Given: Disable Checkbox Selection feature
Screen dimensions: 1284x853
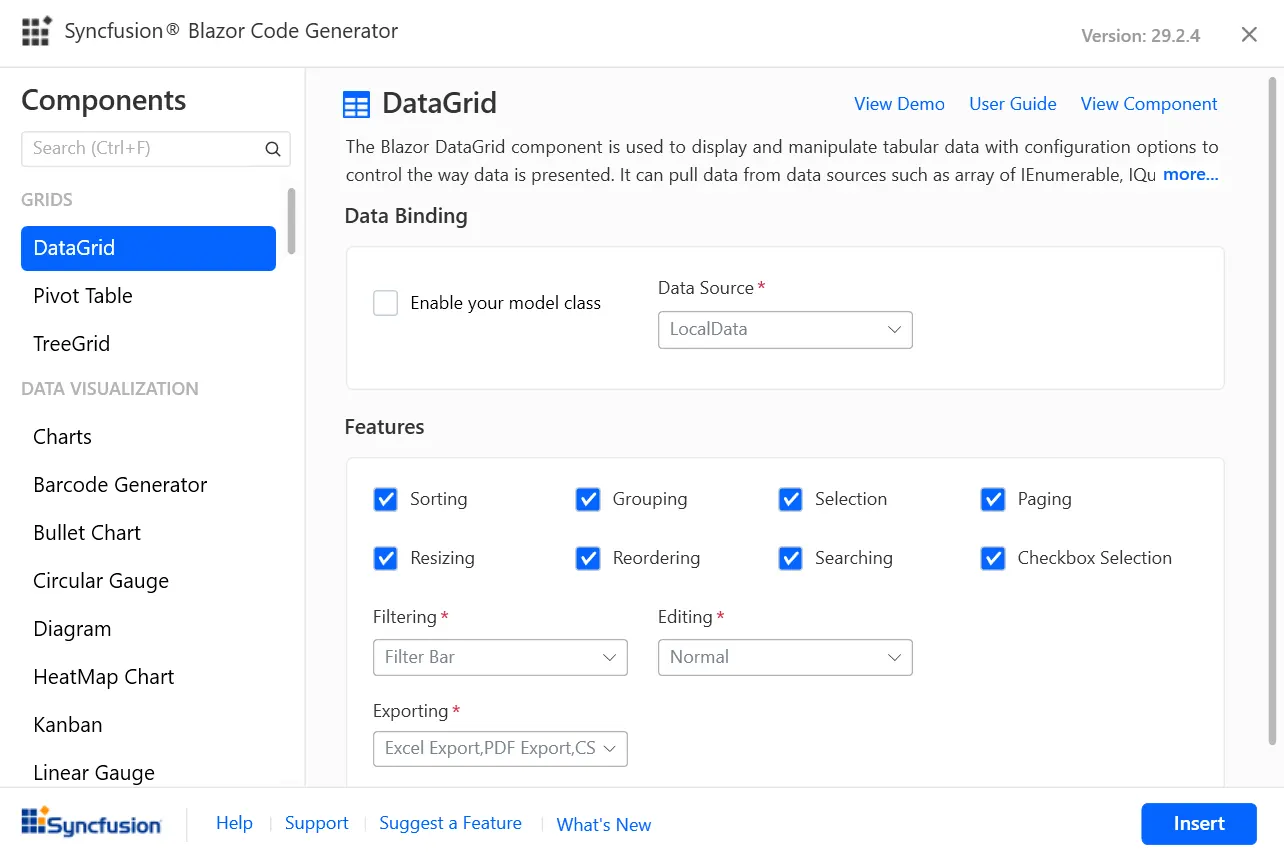Looking at the screenshot, I should (992, 558).
